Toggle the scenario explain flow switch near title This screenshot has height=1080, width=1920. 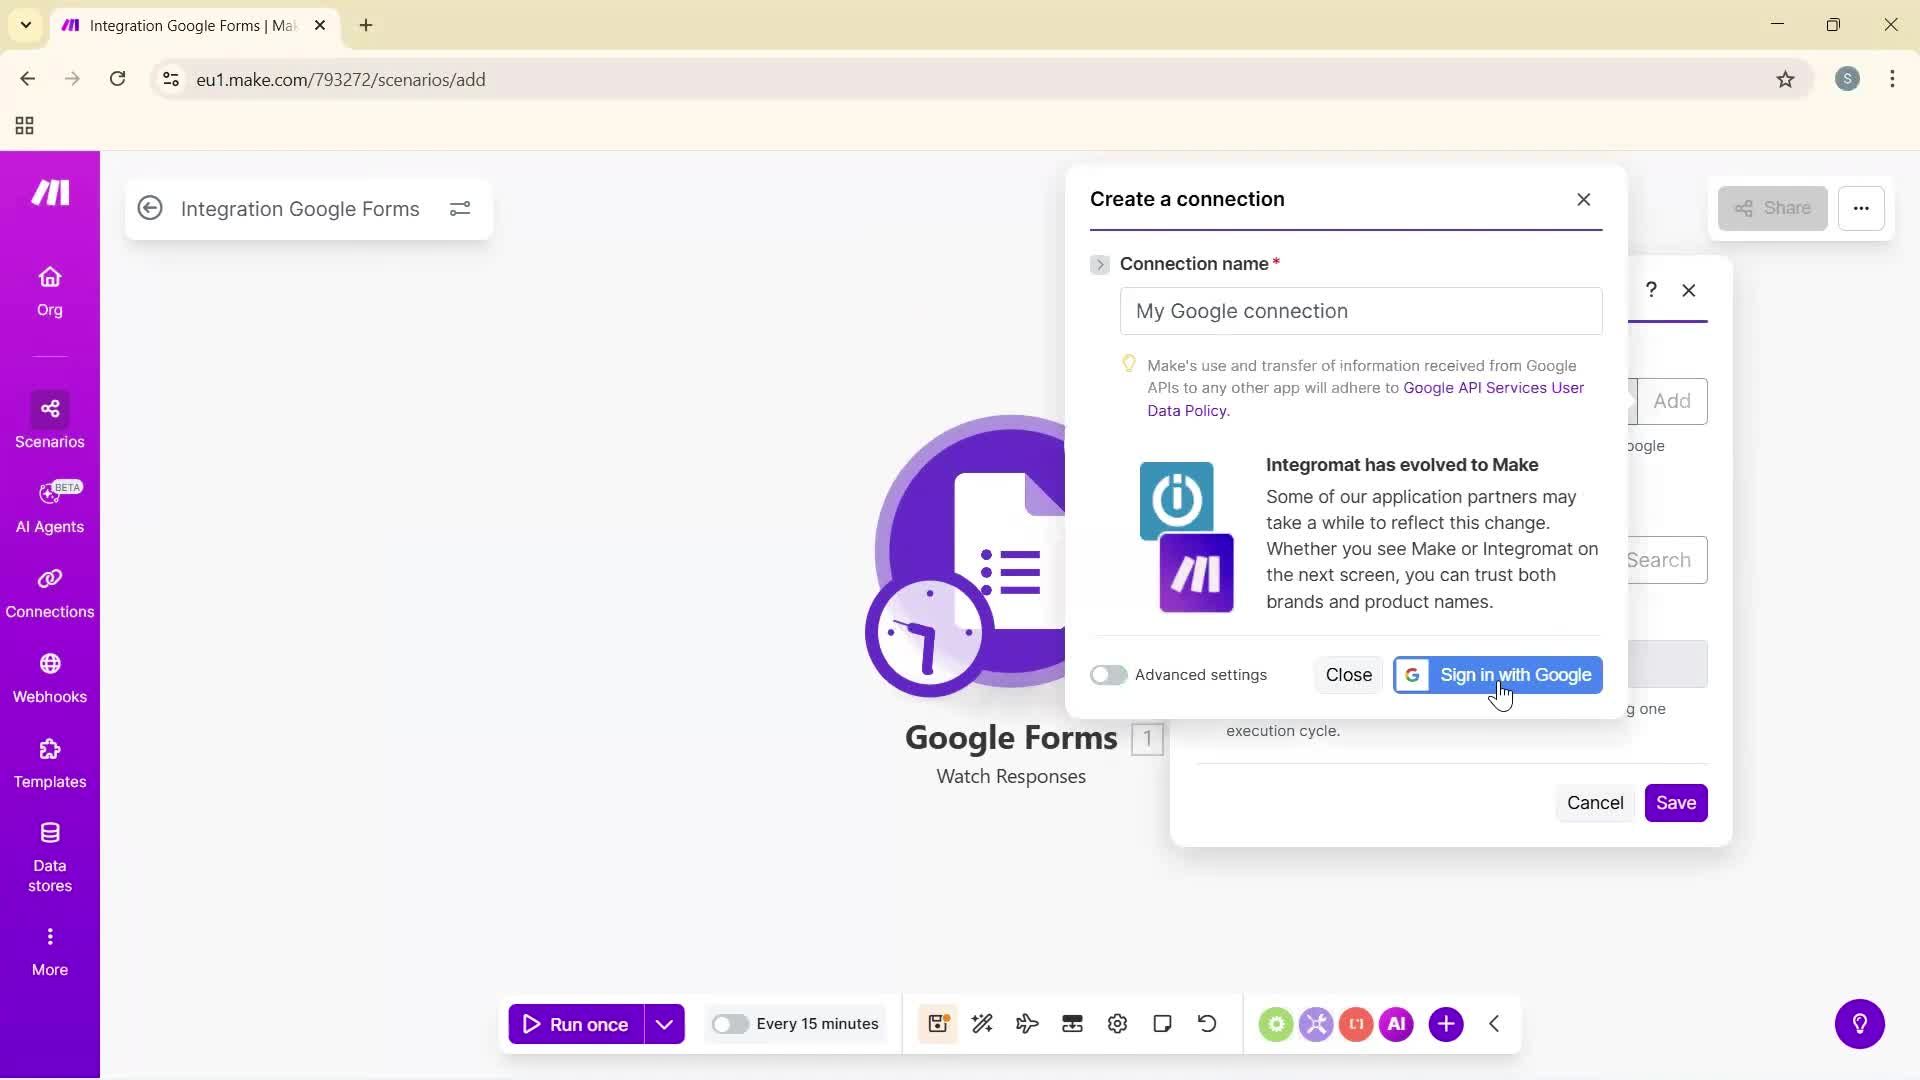coord(460,208)
